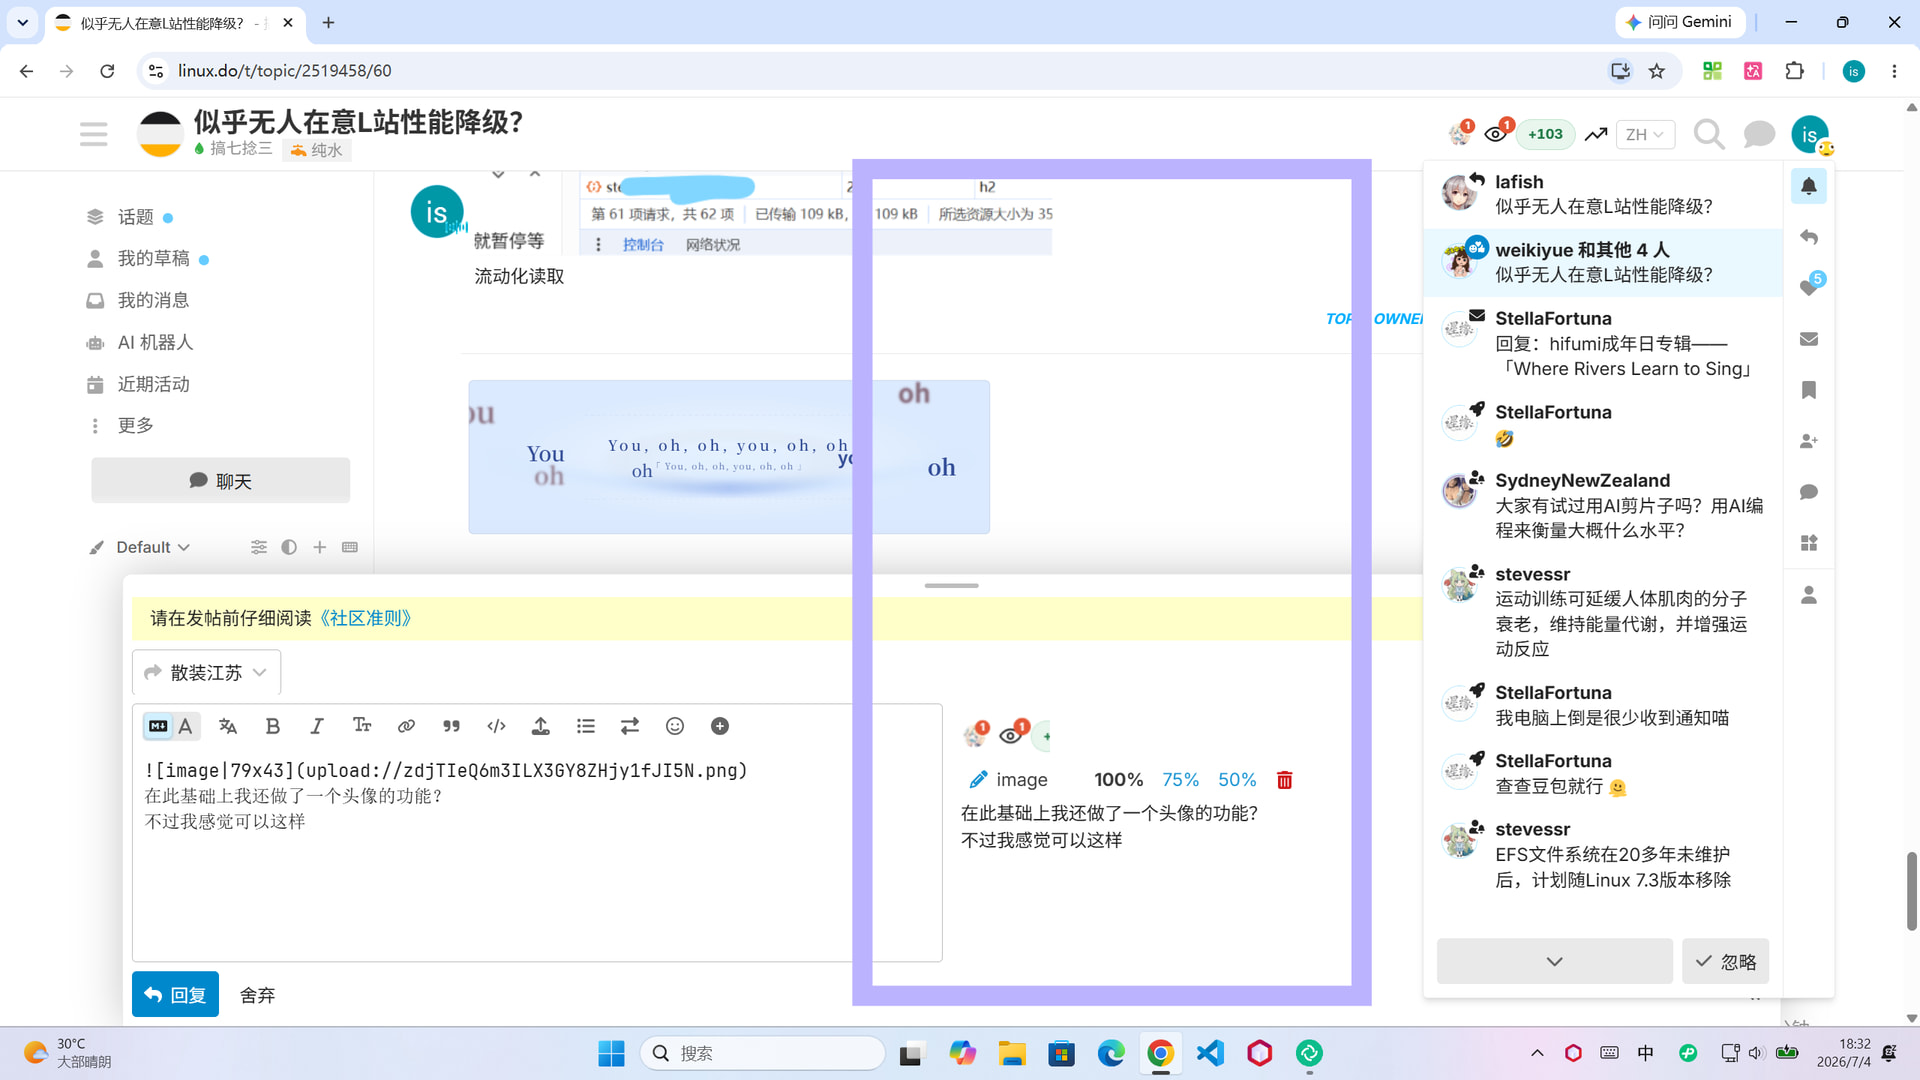The height and width of the screenshot is (1080, 1920).
Task: Delete the uploaded image with the red trash icon
Action: (x=1285, y=780)
